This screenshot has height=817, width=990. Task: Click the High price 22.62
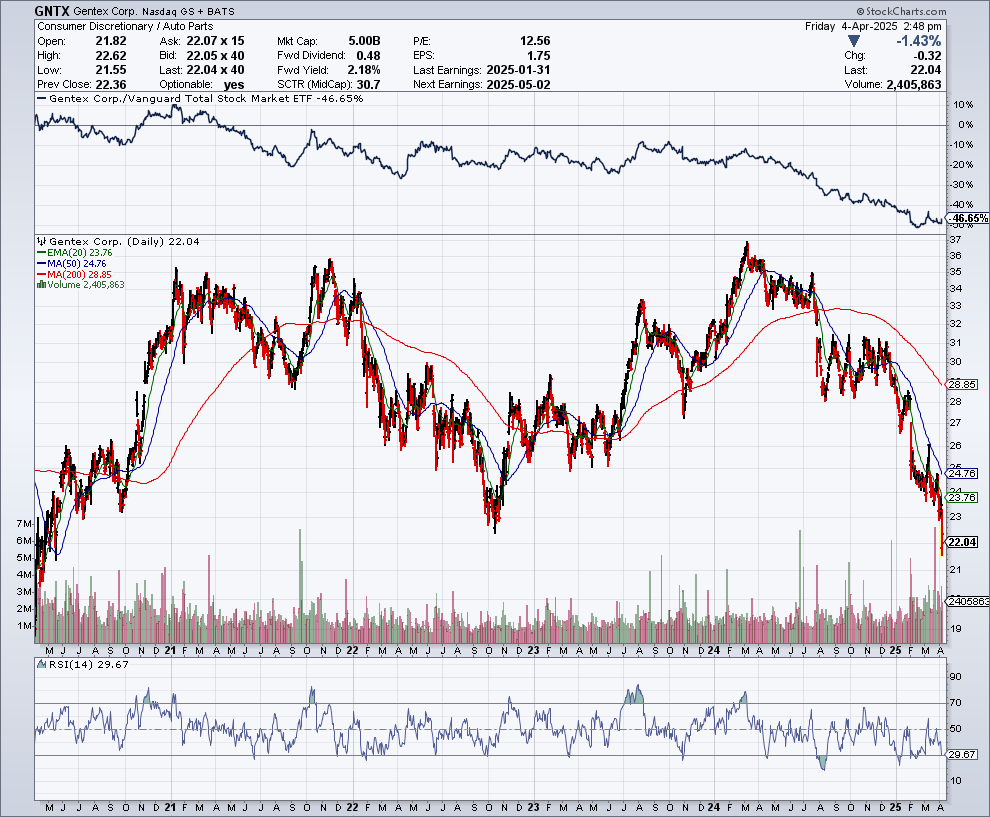111,56
